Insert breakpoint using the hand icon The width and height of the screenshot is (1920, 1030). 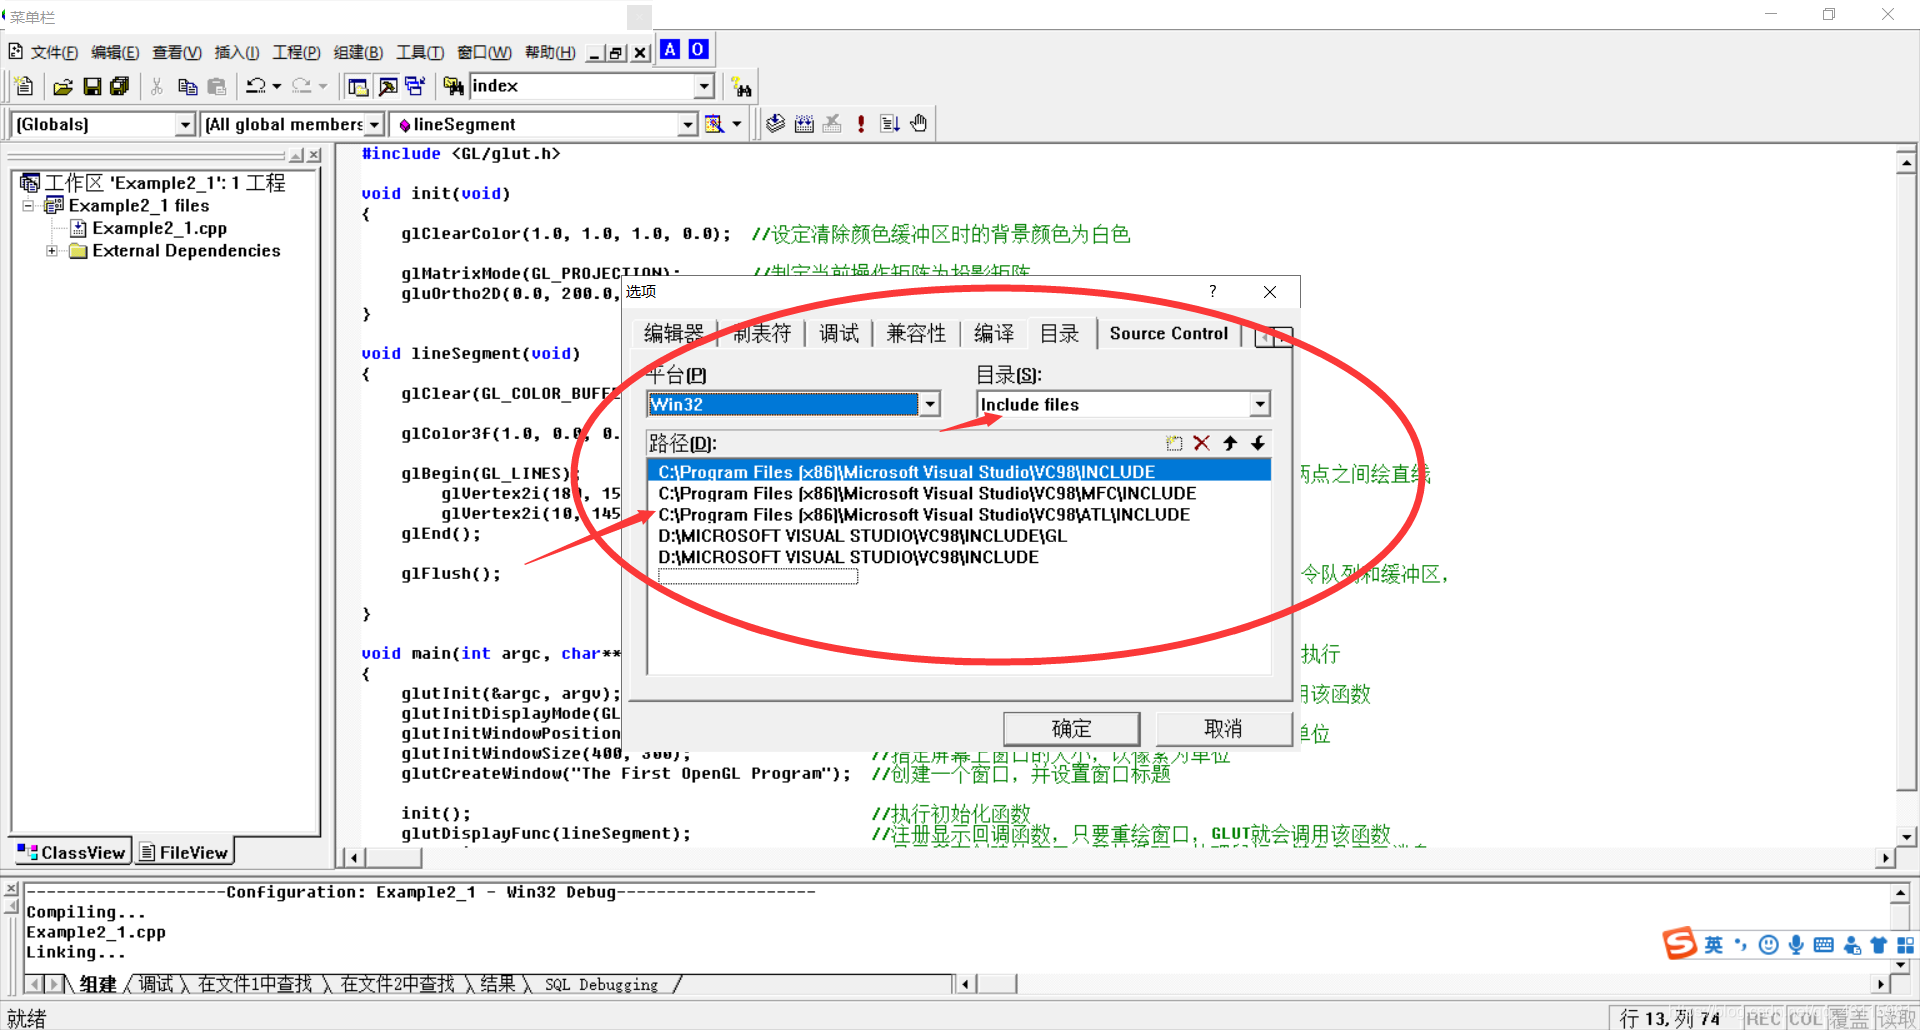(919, 124)
